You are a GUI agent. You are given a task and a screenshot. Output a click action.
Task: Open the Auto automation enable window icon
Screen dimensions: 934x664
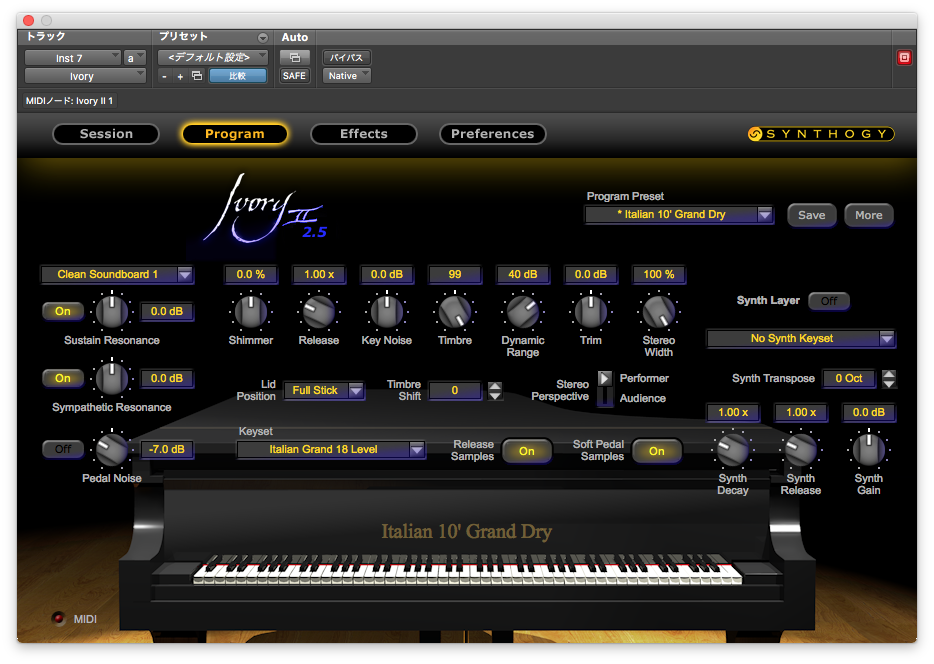click(295, 58)
